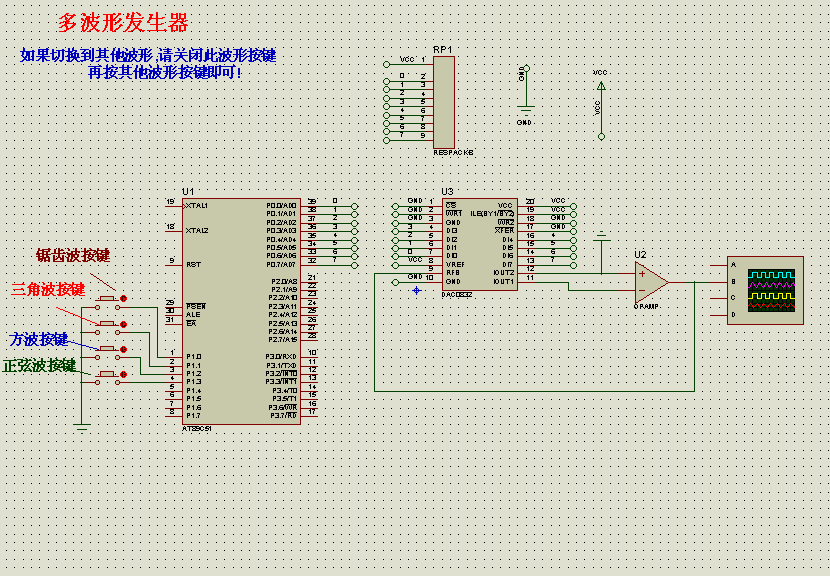Viewport: 830px width, 576px height.
Task: Click the VREF pin label on DAC0832
Action: coord(455,265)
